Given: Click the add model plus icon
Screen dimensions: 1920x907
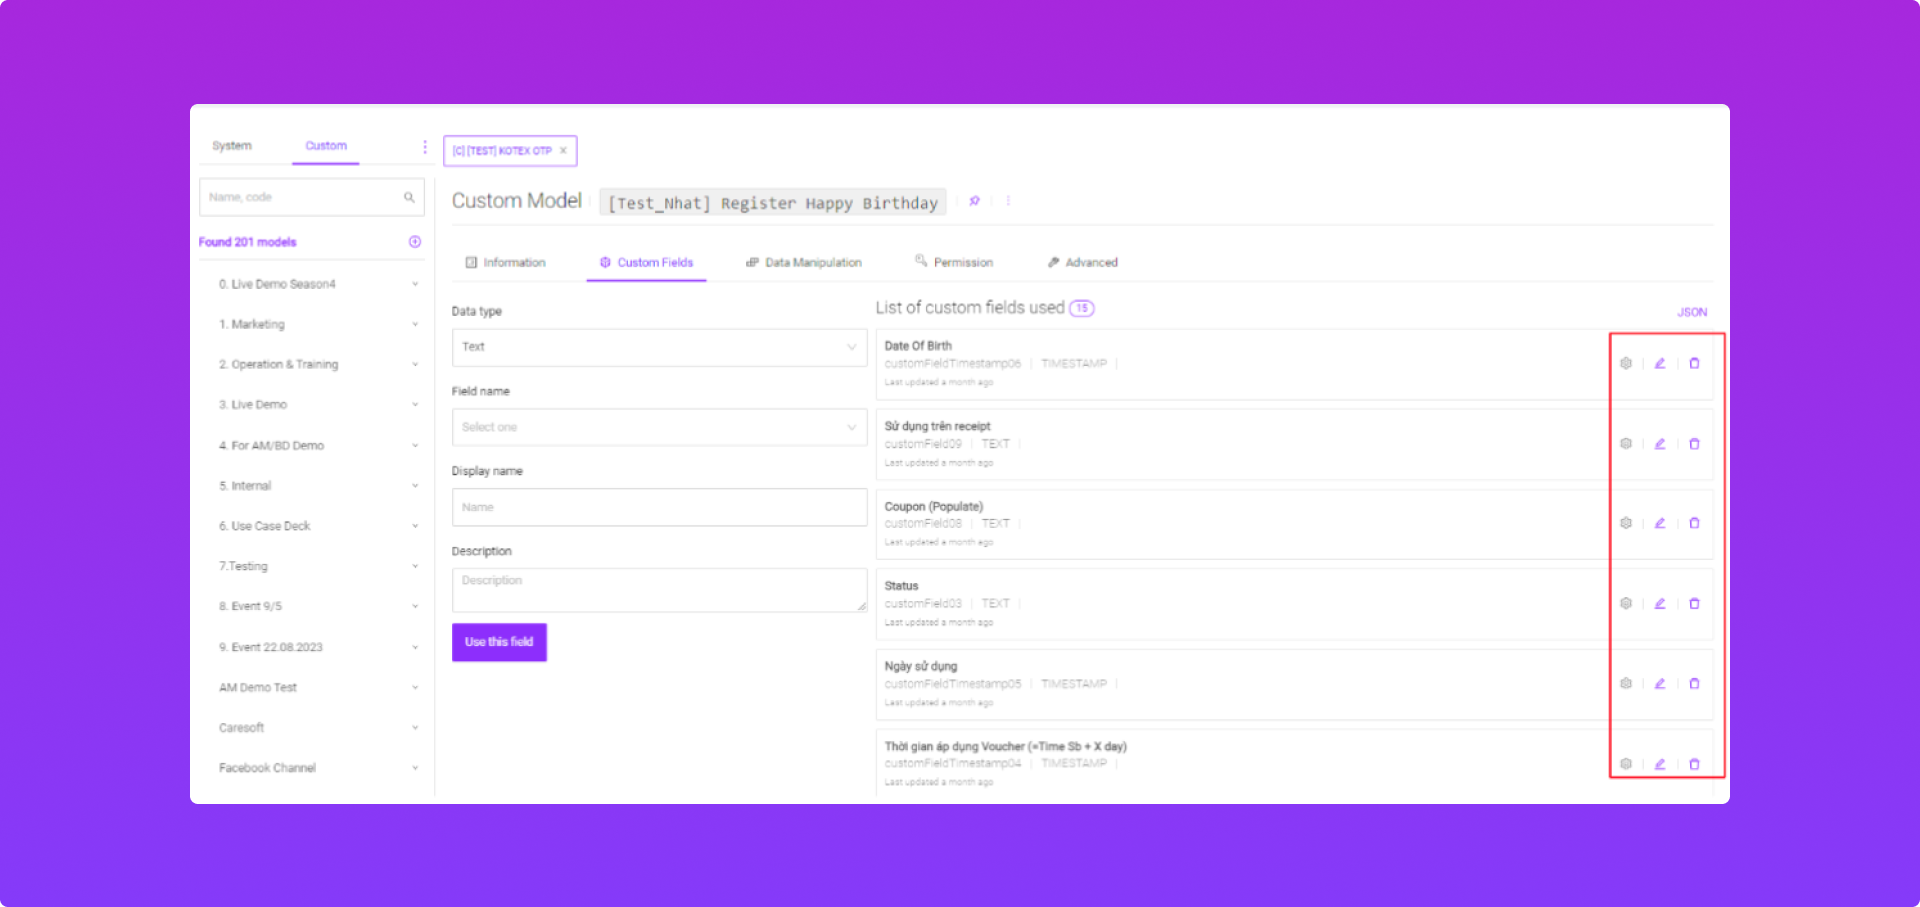Looking at the screenshot, I should point(415,242).
